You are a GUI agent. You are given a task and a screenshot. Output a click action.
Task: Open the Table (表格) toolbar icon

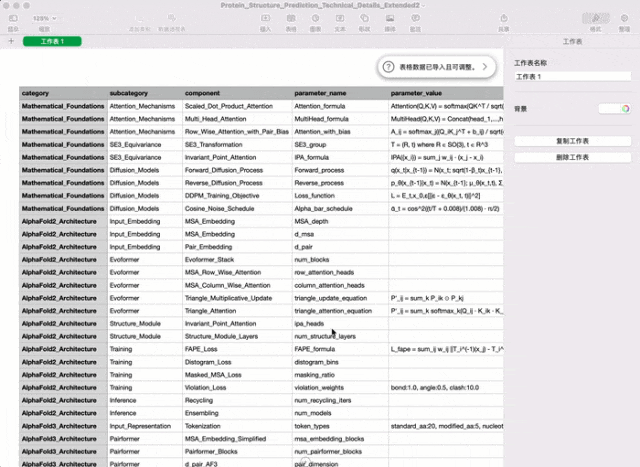[291, 19]
